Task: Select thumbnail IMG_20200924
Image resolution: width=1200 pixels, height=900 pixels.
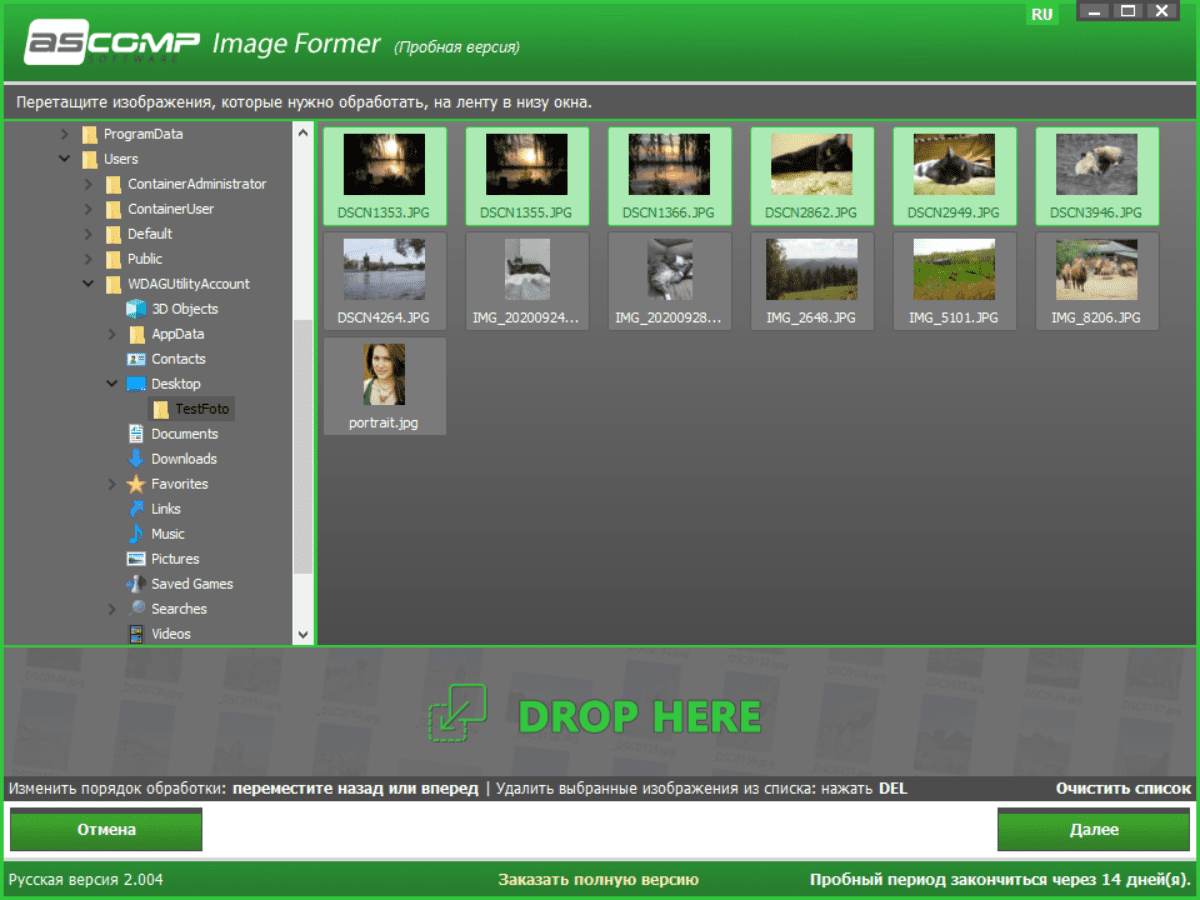Action: 527,281
